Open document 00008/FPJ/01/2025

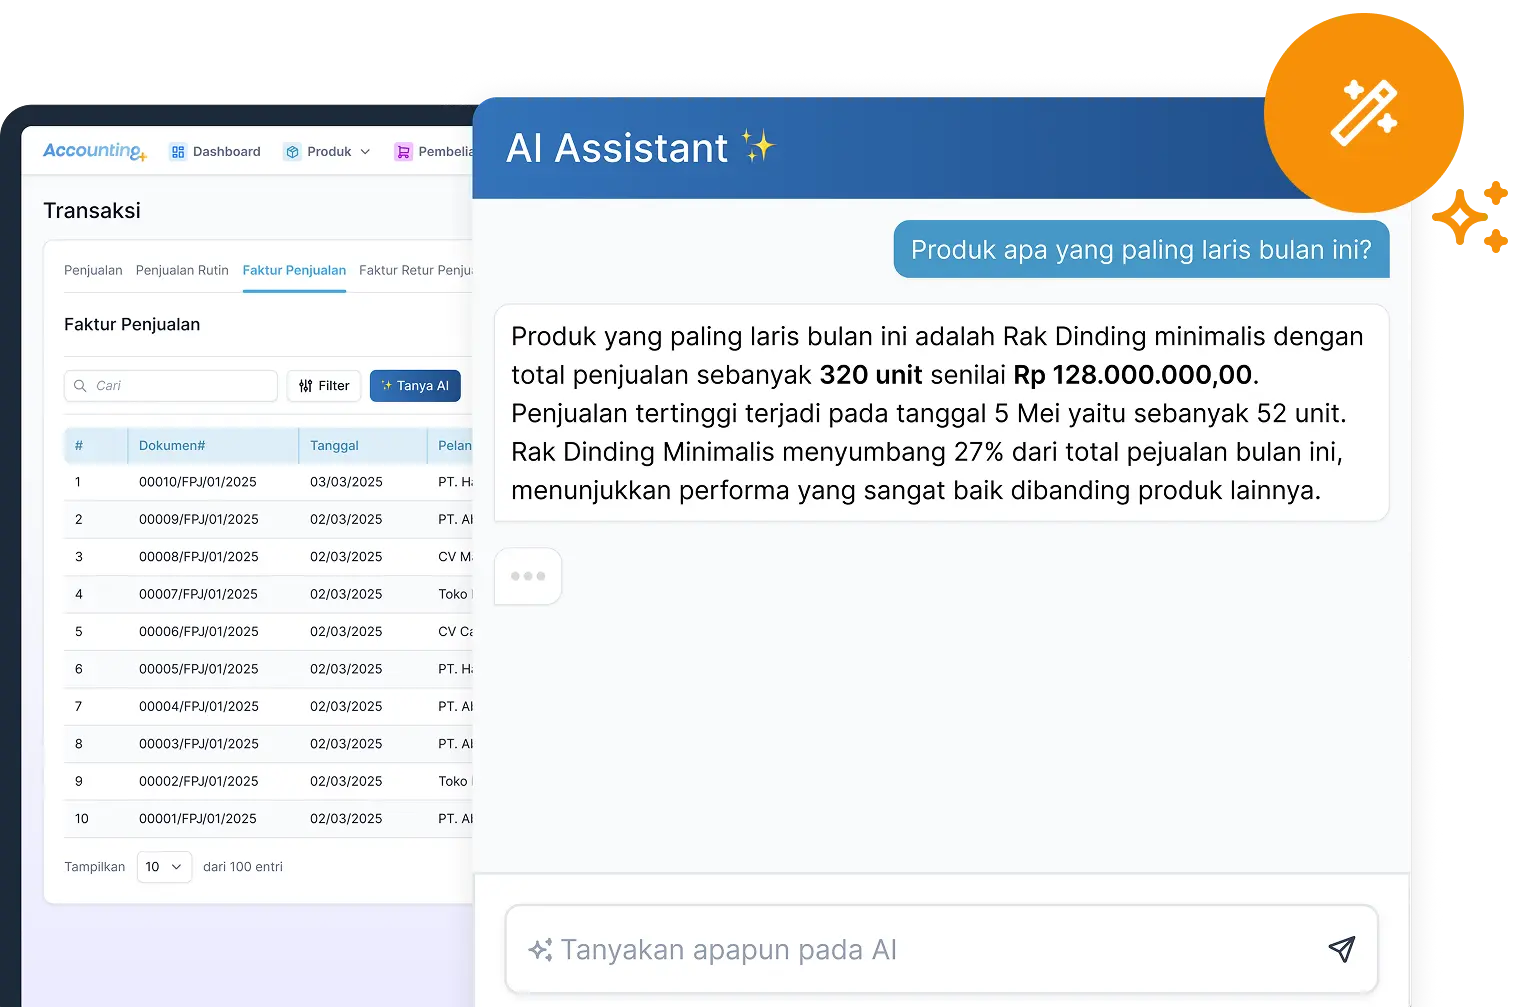(199, 557)
